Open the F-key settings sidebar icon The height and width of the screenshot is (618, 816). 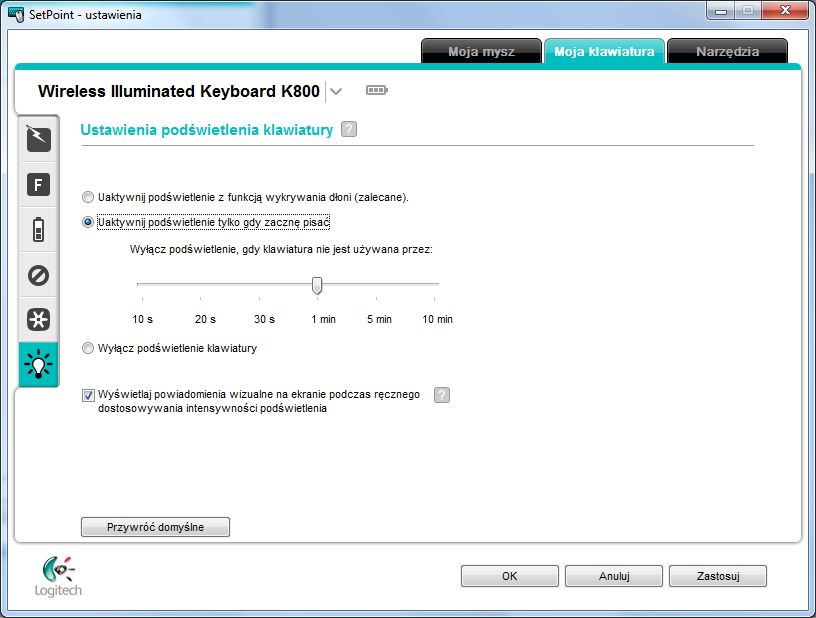pyautogui.click(x=39, y=185)
